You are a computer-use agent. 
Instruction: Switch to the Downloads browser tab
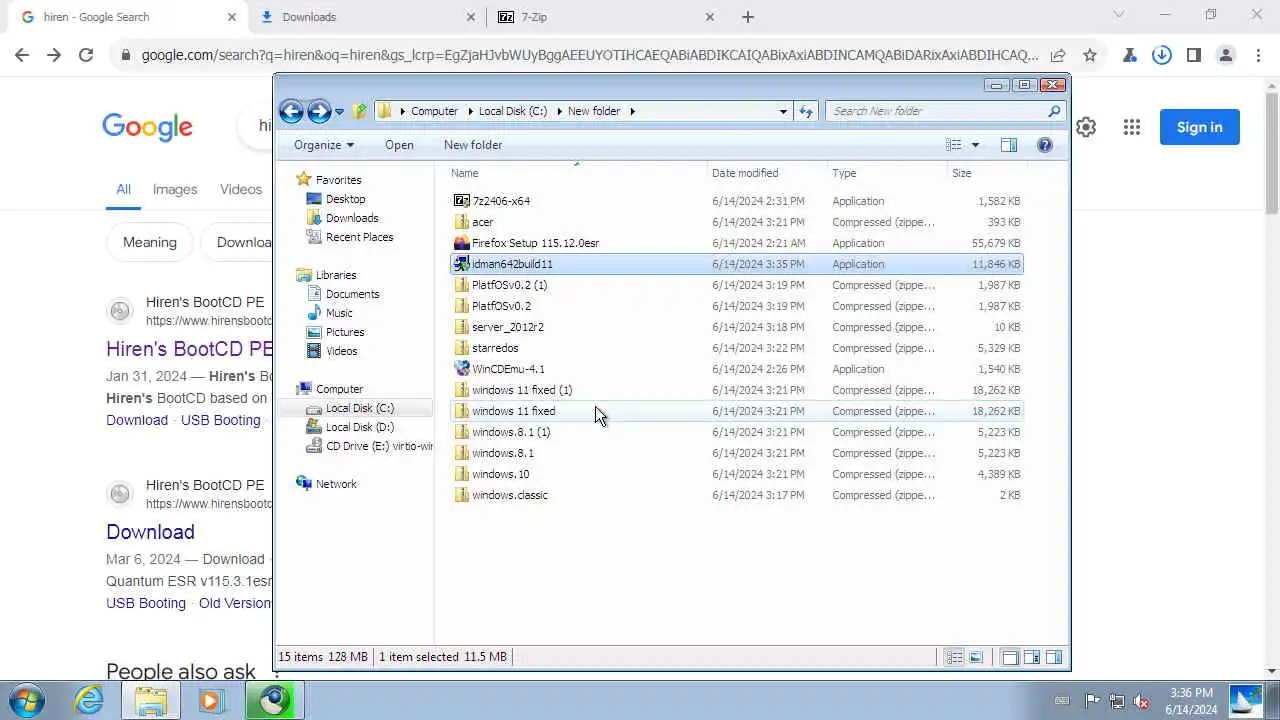point(366,17)
